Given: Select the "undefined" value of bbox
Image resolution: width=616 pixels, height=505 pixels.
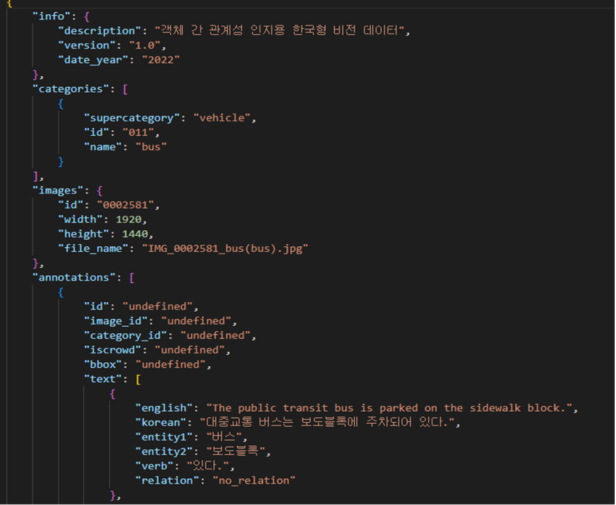Looking at the screenshot, I should (170, 365).
